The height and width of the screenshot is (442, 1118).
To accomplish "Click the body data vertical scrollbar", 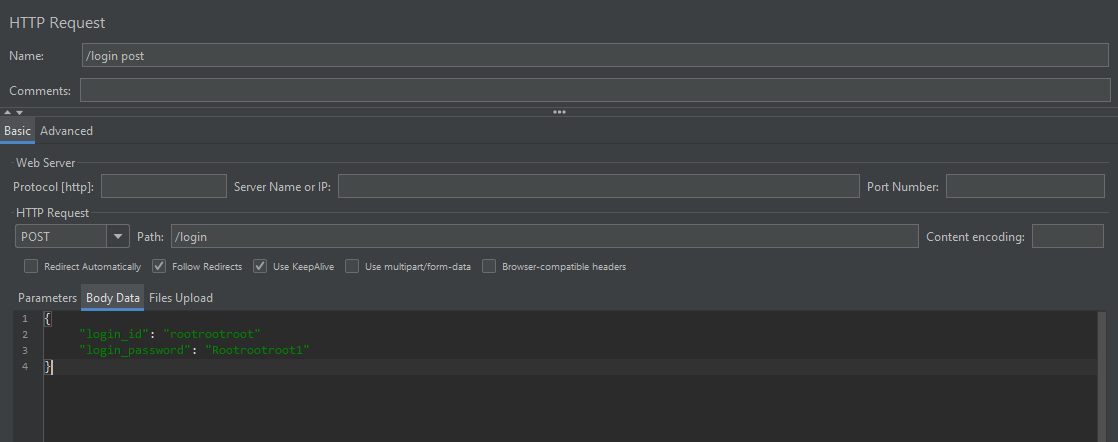I will (1102, 376).
